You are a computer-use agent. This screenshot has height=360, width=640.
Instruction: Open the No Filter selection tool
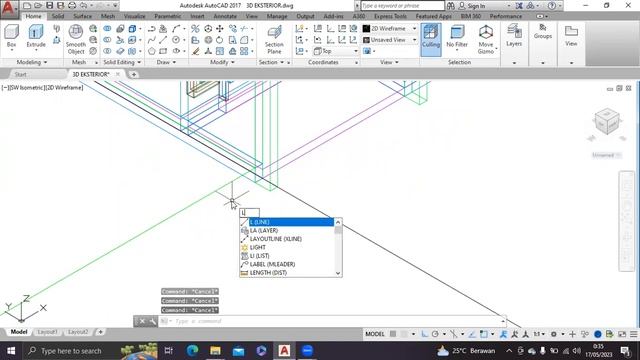[x=457, y=37]
